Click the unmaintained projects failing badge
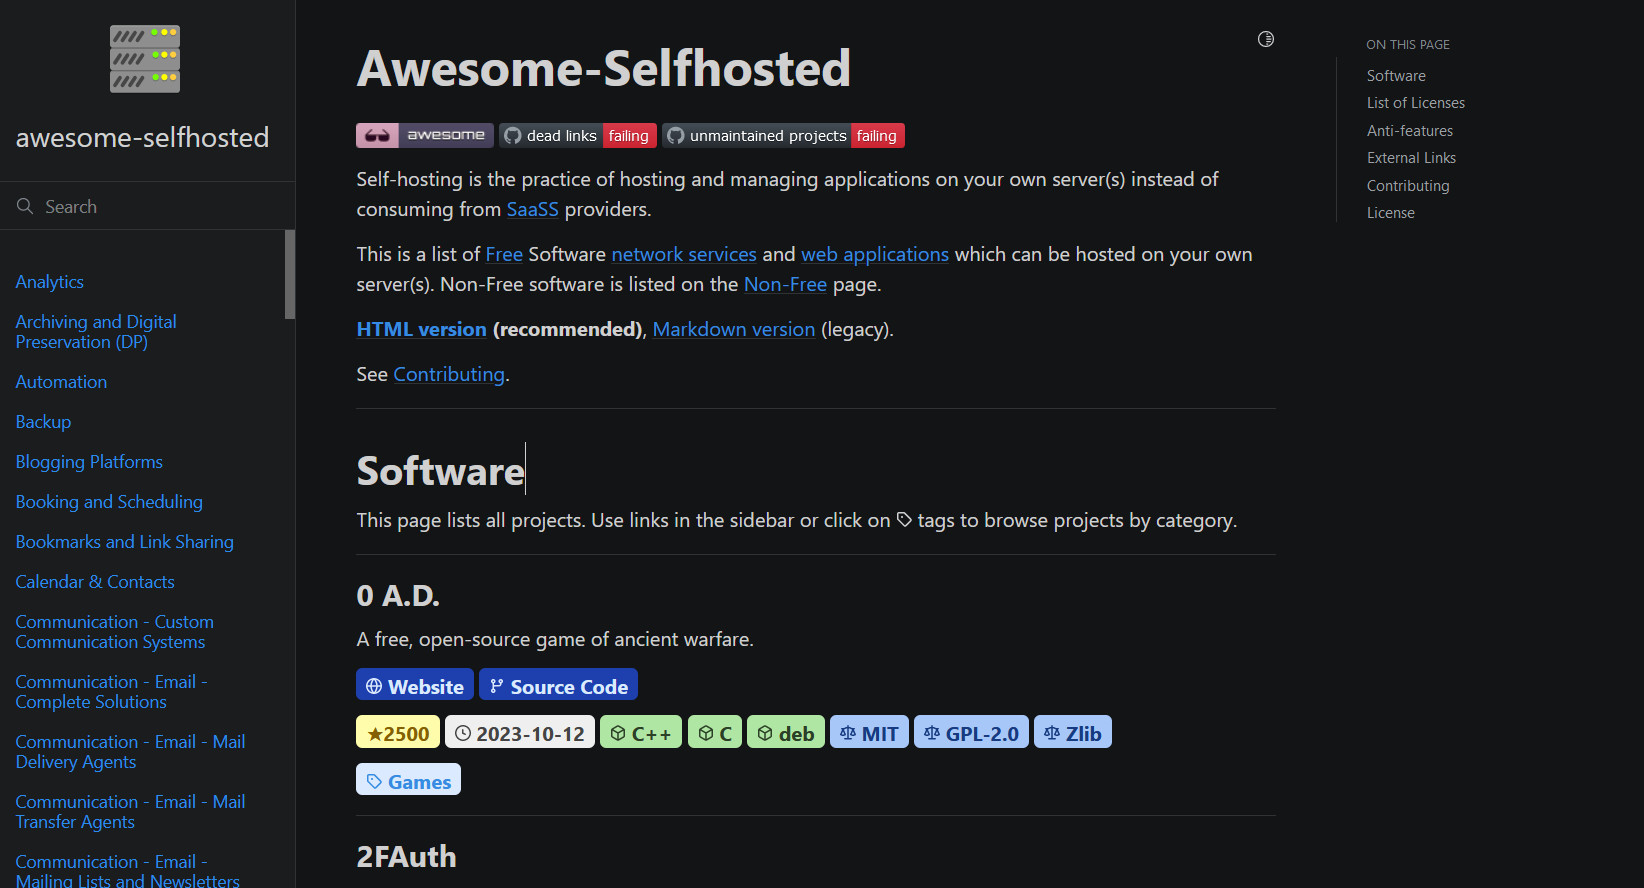The height and width of the screenshot is (888, 1644). 783,135
